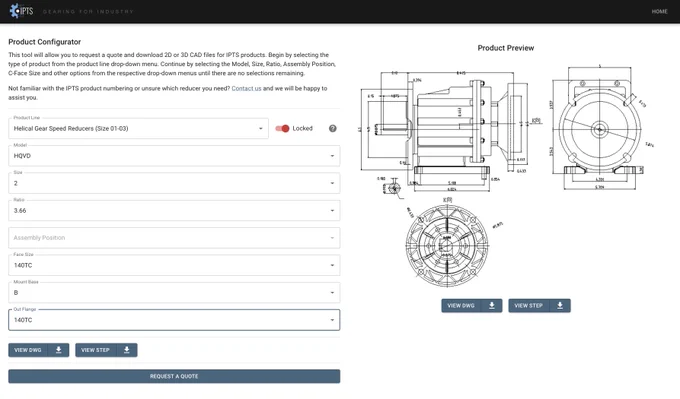Open the Face Size dropdown
The image size is (680, 399).
click(x=174, y=265)
